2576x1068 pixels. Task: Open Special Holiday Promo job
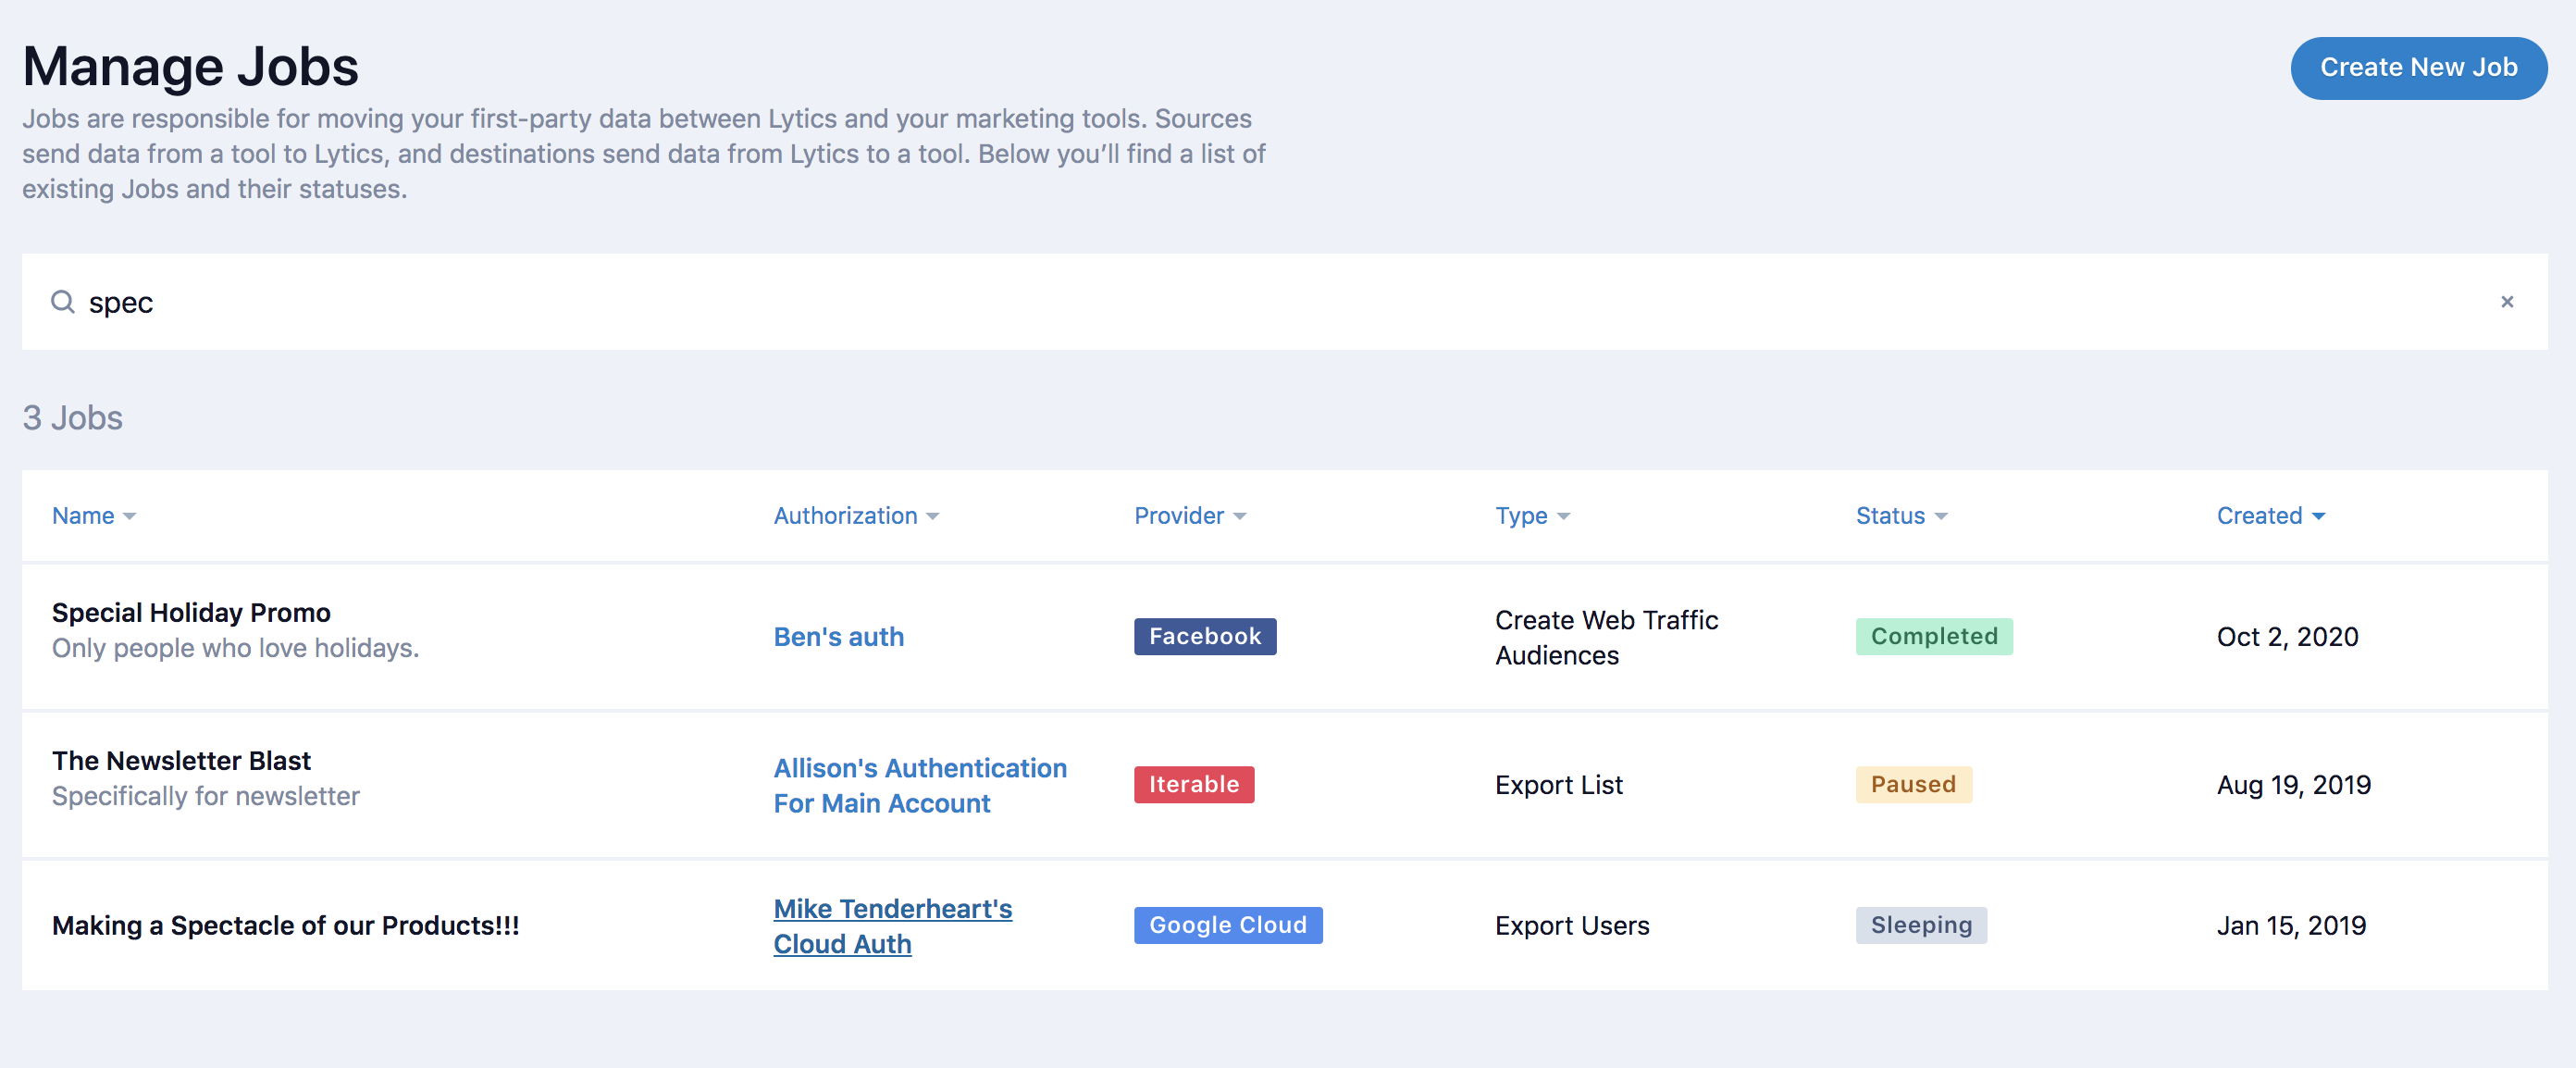[x=191, y=613]
